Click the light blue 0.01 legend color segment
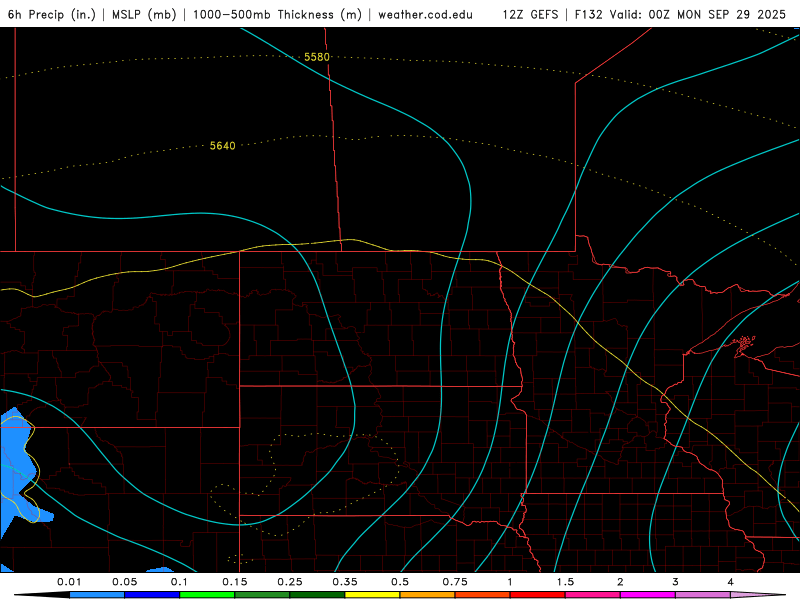The height and width of the screenshot is (600, 800). [97, 595]
